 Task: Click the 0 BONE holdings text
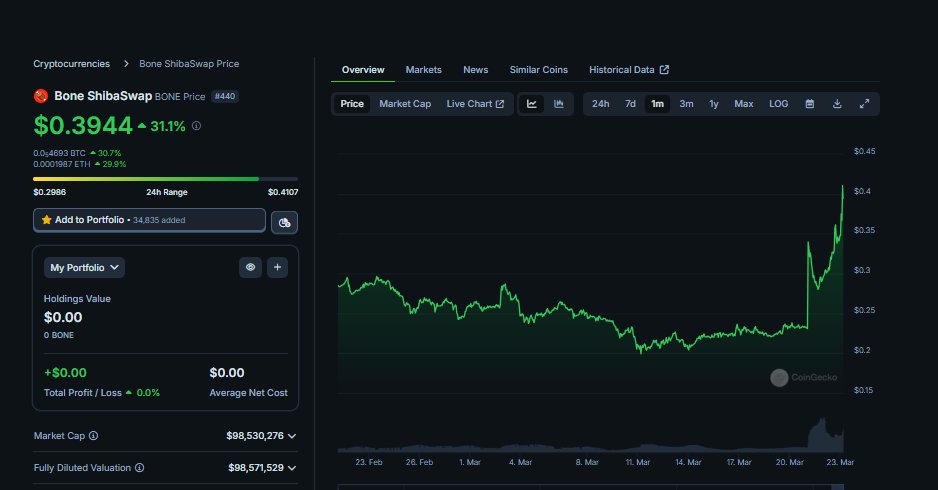click(x=59, y=335)
